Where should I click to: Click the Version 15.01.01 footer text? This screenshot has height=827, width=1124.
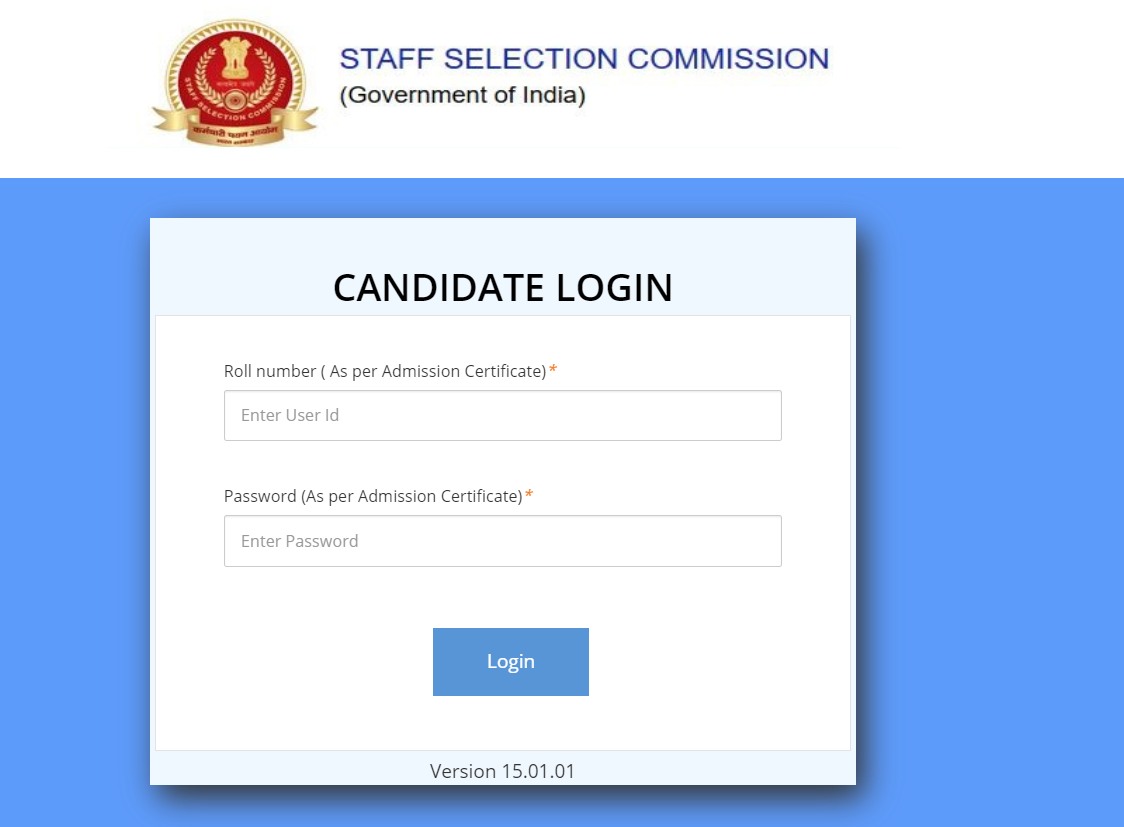click(502, 771)
